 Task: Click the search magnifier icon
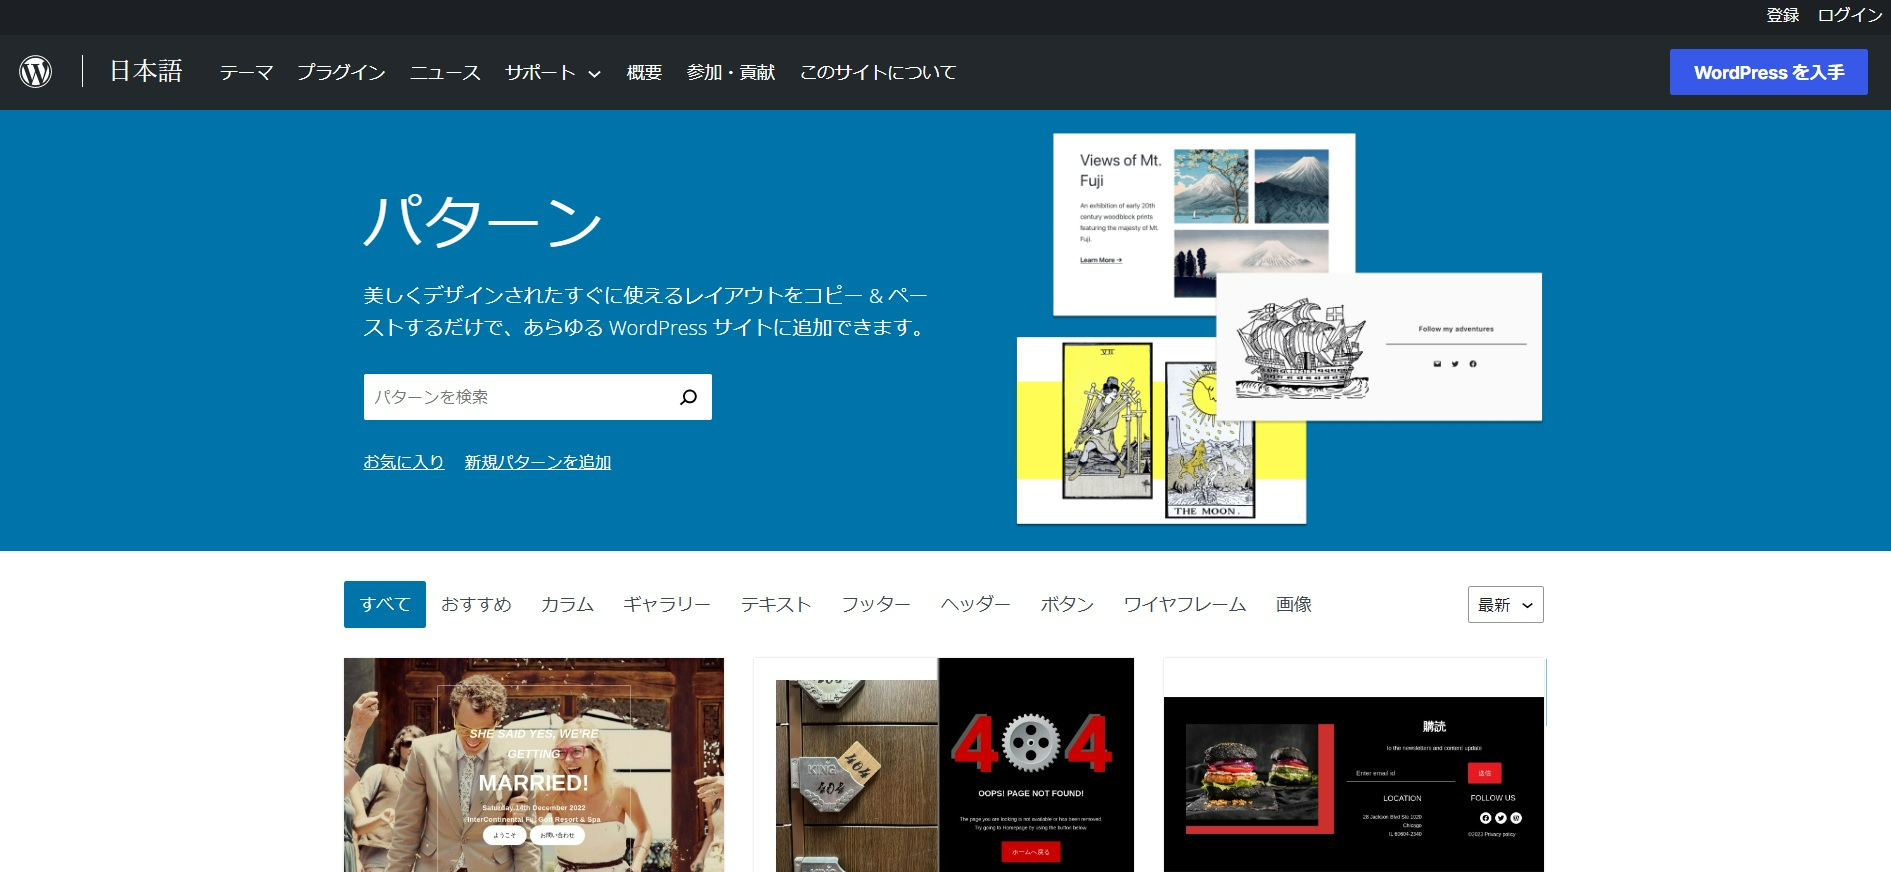pos(688,397)
